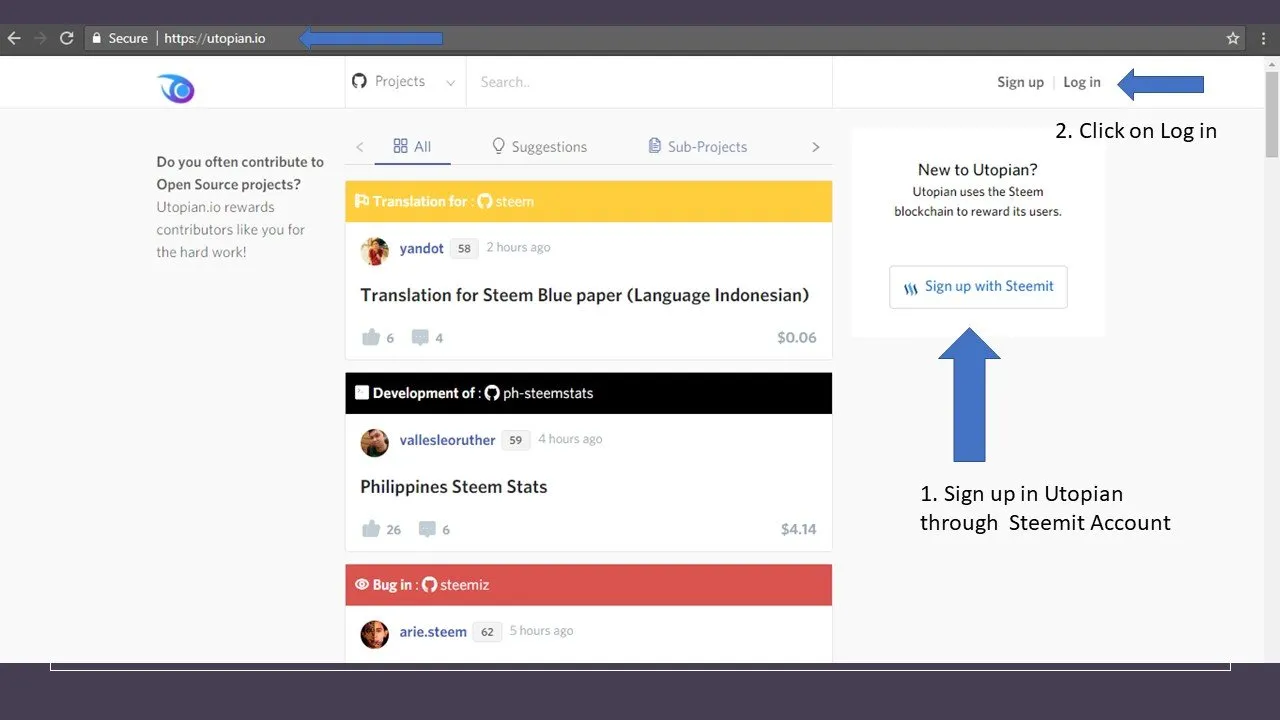This screenshot has width=1280, height=720.
Task: Open vallesleoruther's avatar
Action: click(x=375, y=443)
